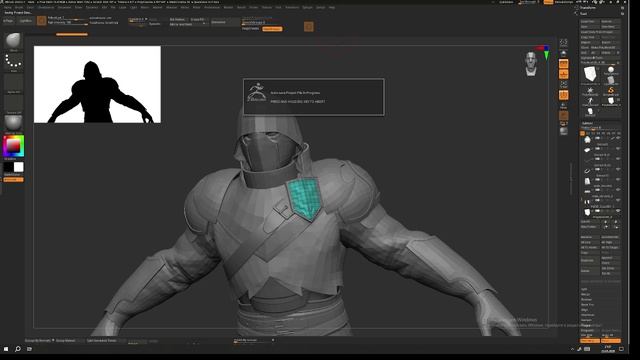Click the orange square icon beside LightBox

pyautogui.click(x=41, y=20)
